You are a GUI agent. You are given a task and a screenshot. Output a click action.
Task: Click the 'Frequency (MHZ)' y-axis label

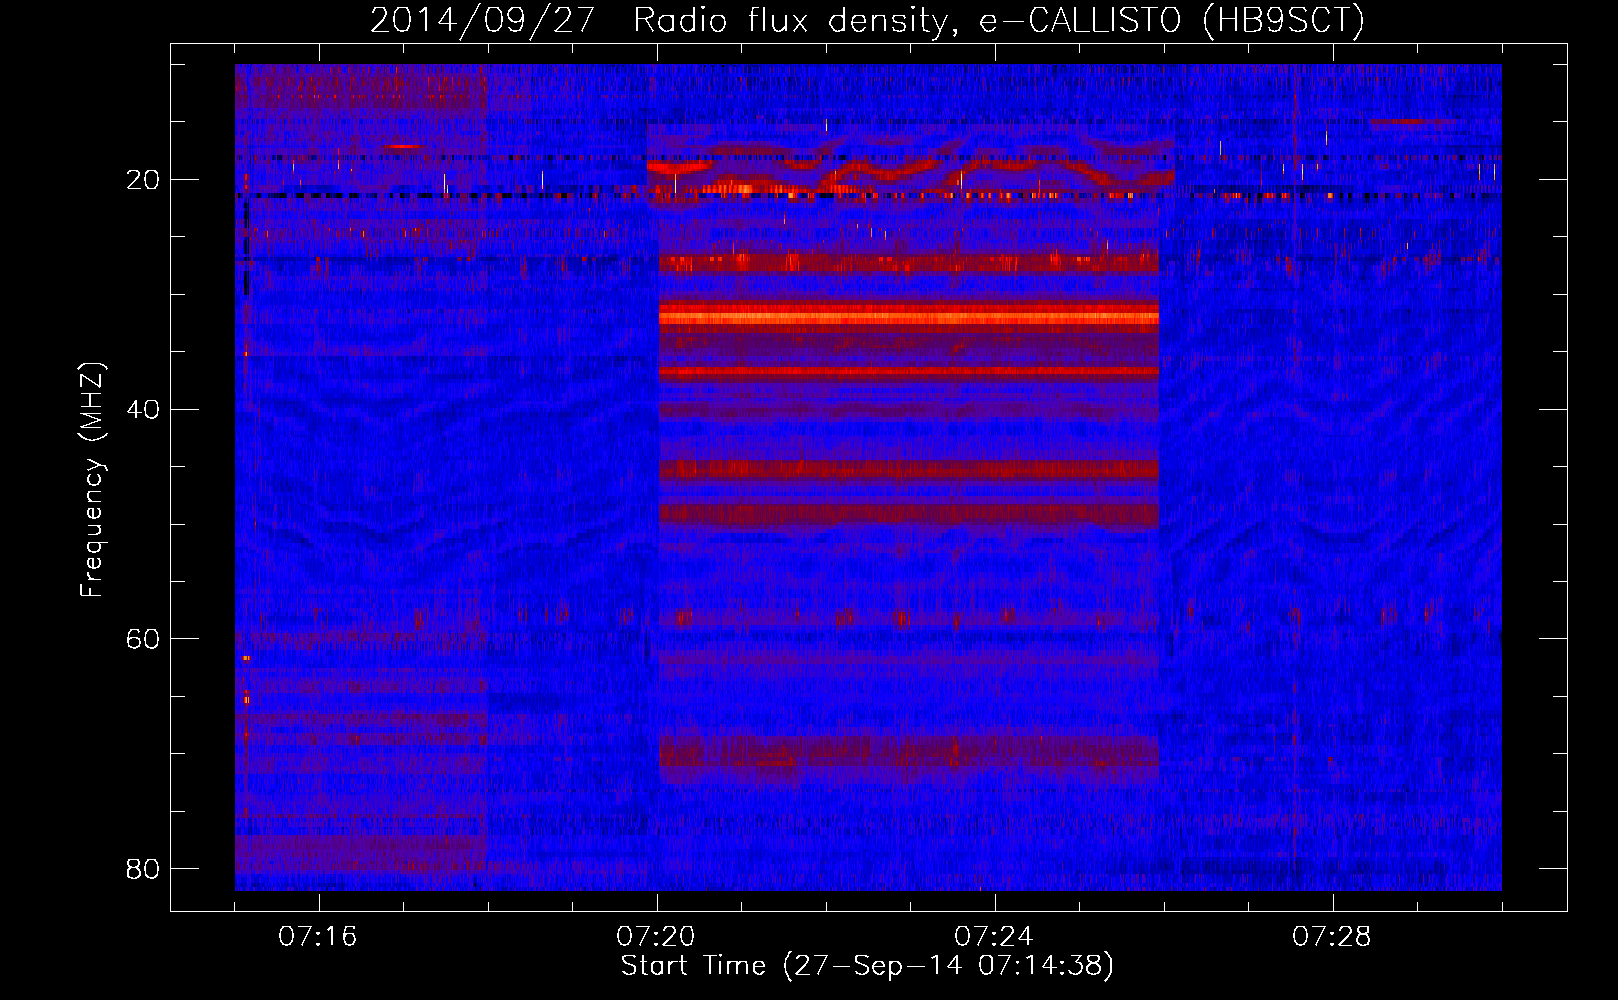(x=92, y=480)
